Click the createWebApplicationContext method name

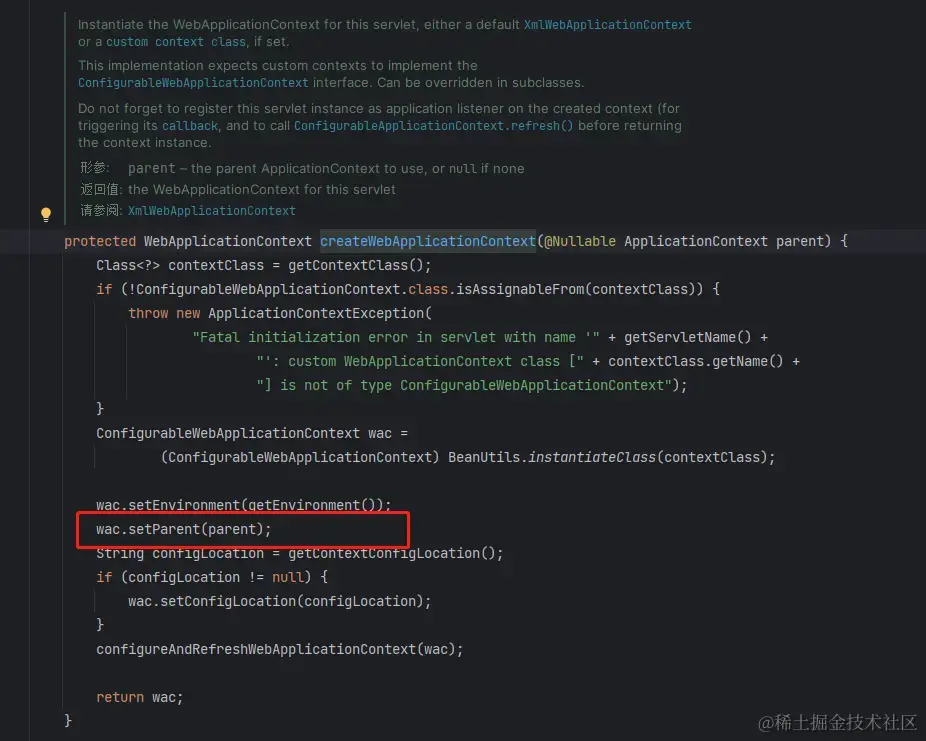428,241
